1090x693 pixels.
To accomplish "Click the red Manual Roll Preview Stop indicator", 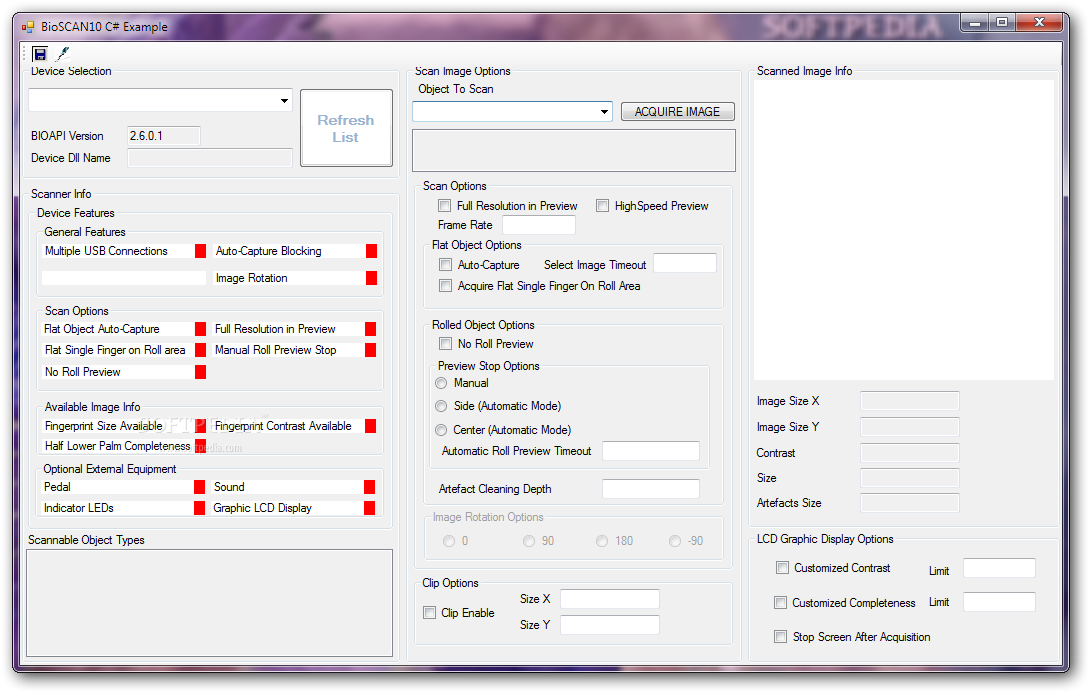I will click(371, 350).
